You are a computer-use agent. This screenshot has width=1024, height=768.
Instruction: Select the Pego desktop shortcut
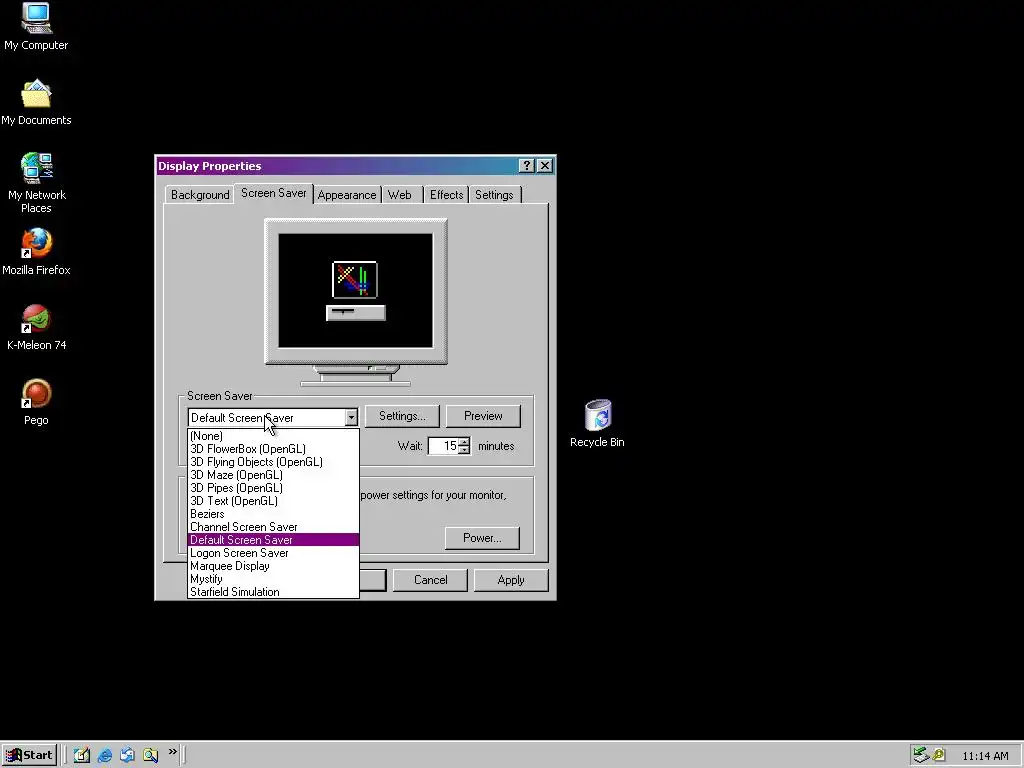[36, 402]
